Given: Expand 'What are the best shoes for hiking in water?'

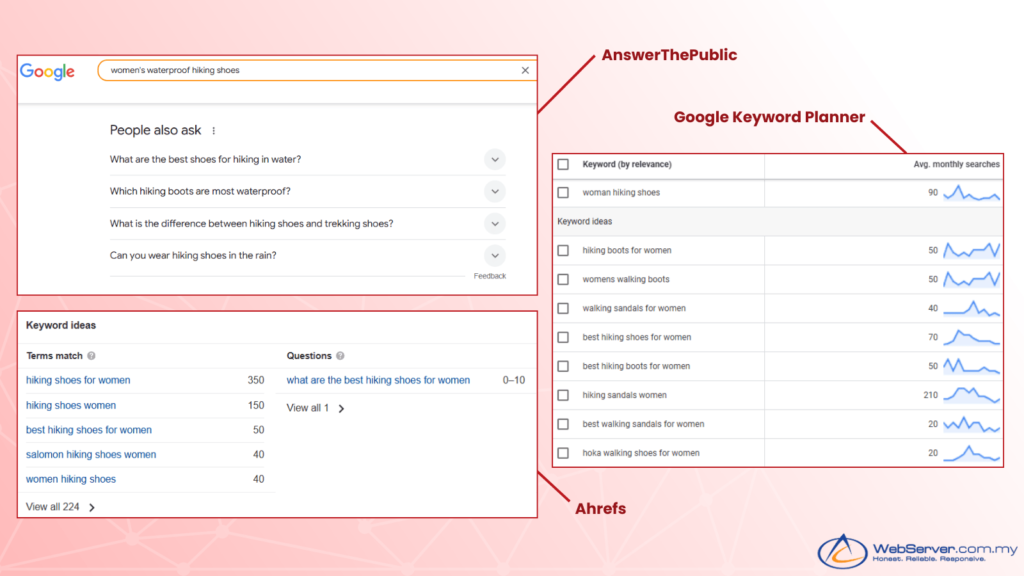Looking at the screenshot, I should pos(494,159).
